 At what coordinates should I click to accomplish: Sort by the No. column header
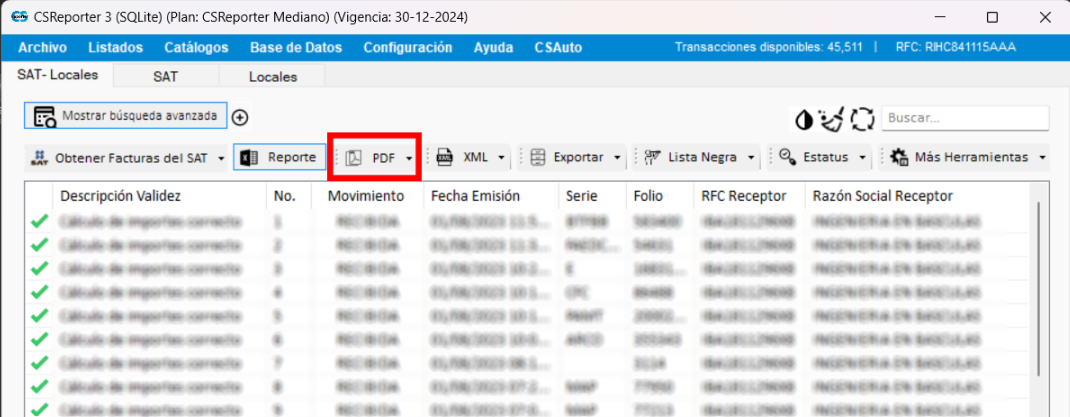[x=285, y=197]
